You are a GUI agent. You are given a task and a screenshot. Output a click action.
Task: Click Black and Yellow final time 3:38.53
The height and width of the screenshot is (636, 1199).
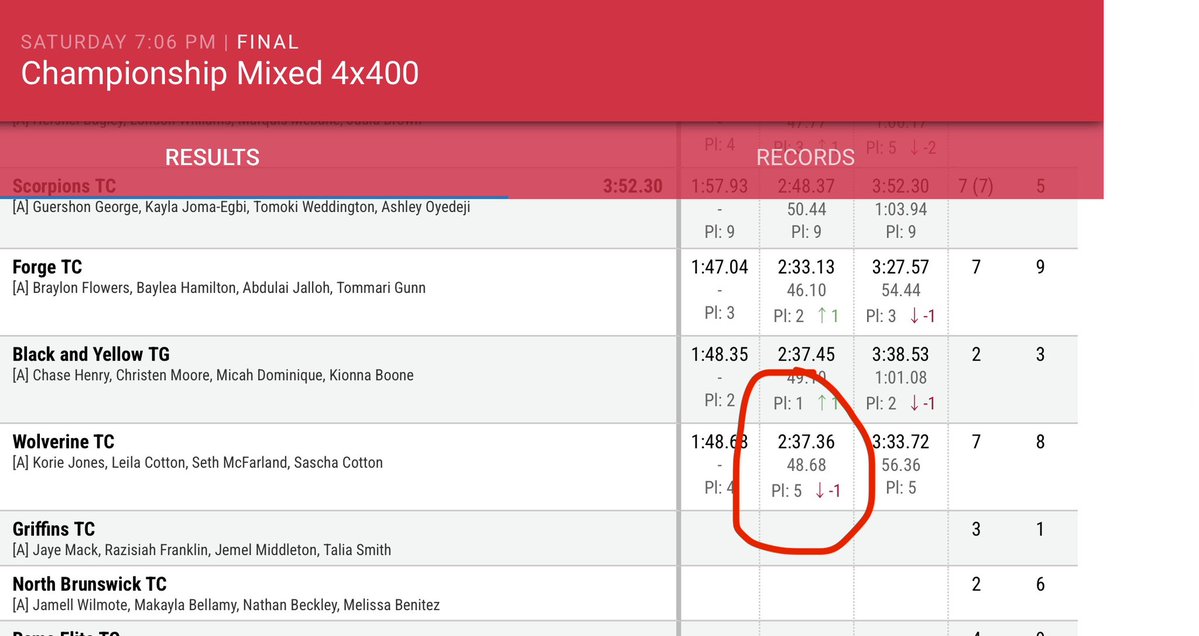click(901, 354)
